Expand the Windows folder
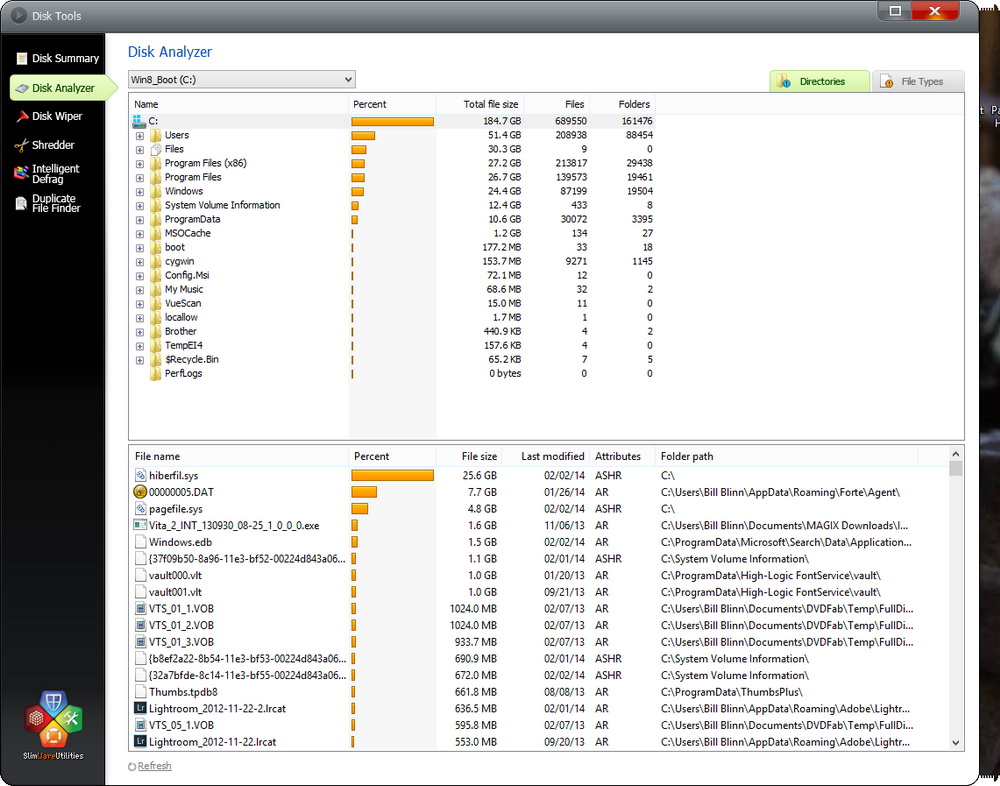Screen dimensions: 1000x786 click(x=140, y=191)
